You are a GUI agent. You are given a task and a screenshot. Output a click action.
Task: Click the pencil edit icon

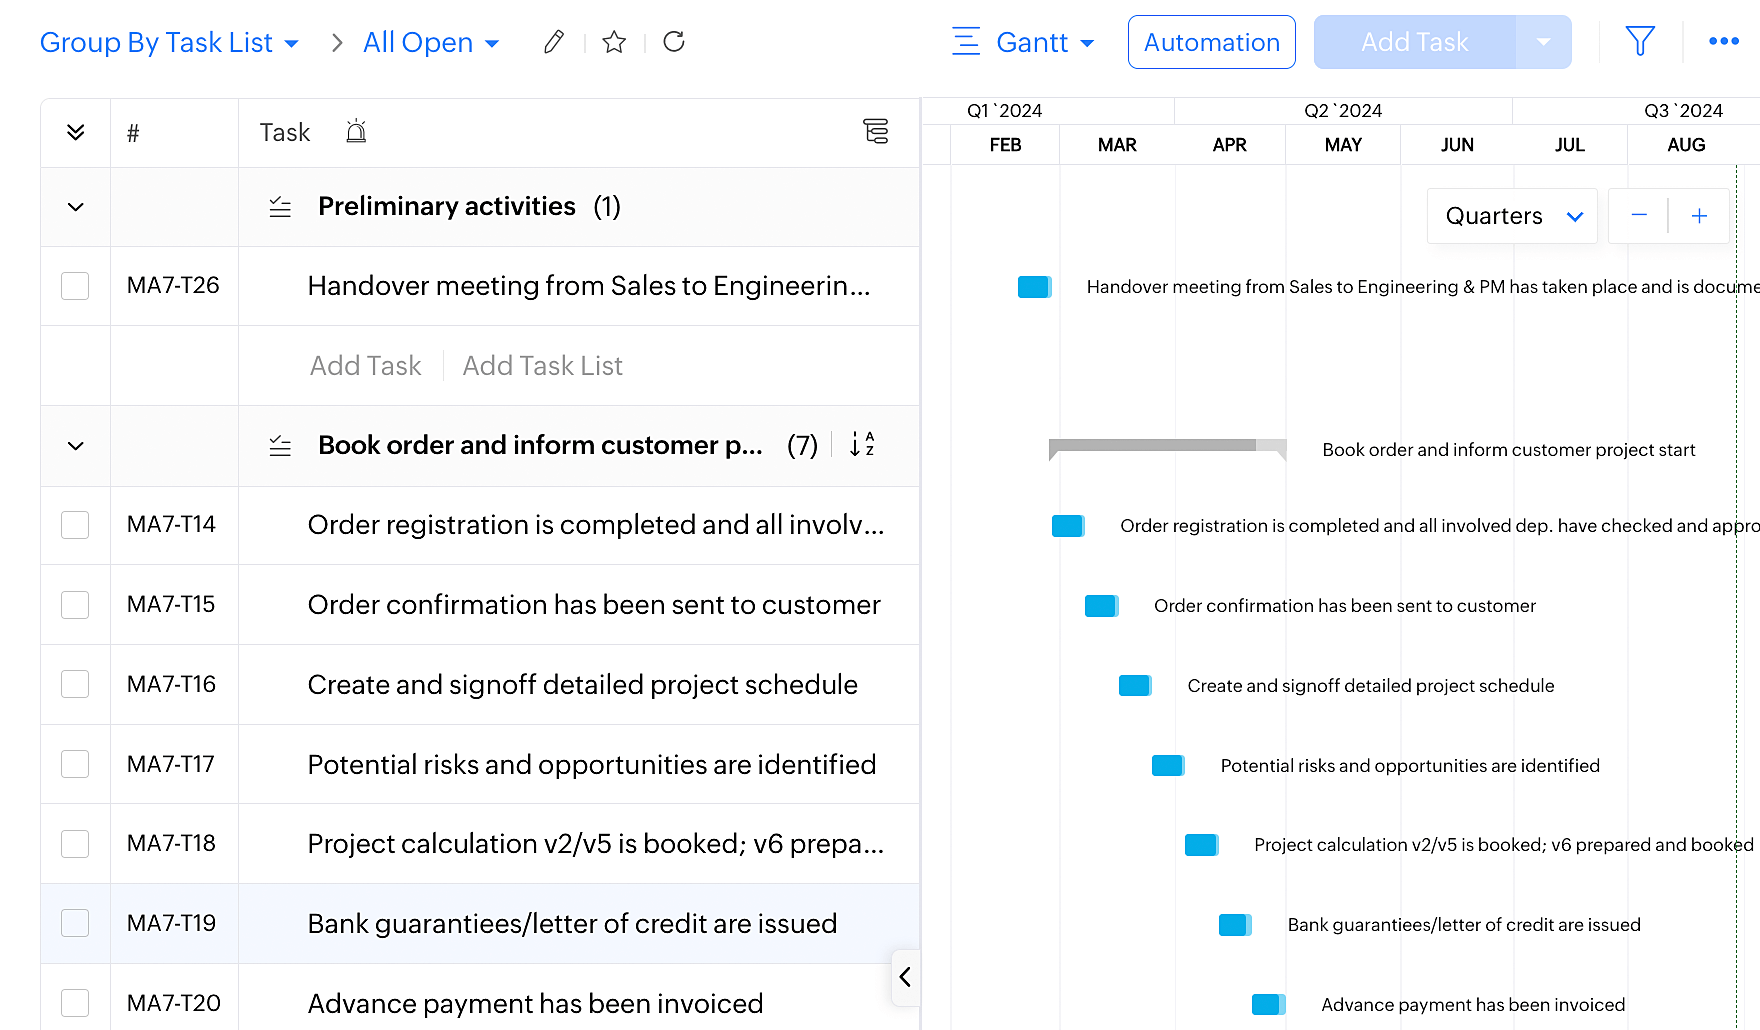tap(553, 42)
